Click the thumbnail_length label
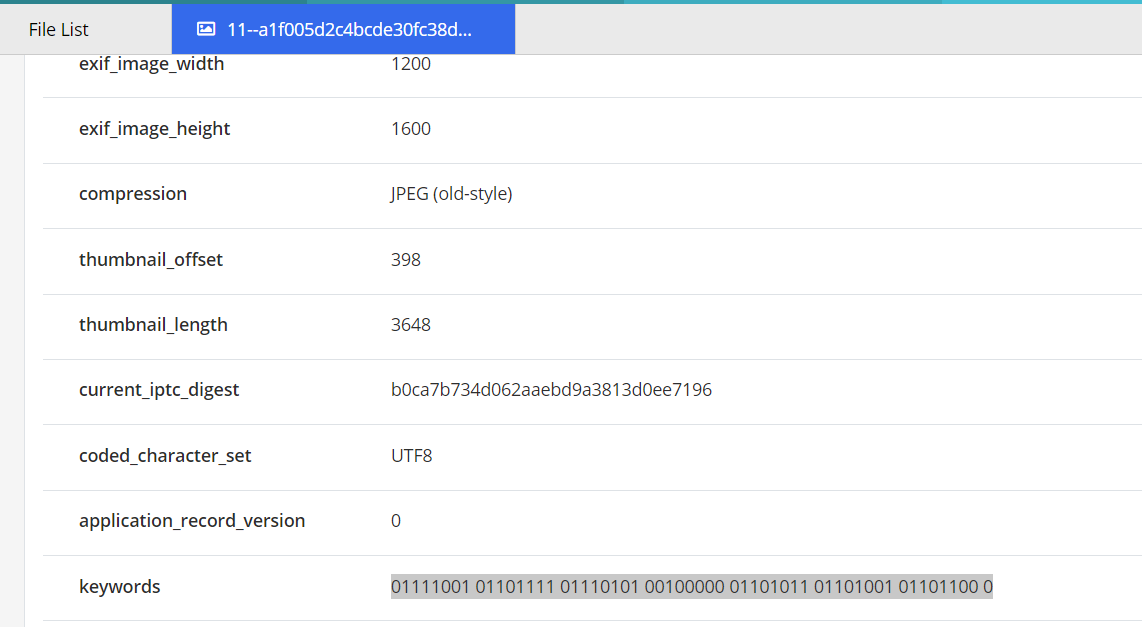Screen dimensions: 1142x627 click(153, 325)
